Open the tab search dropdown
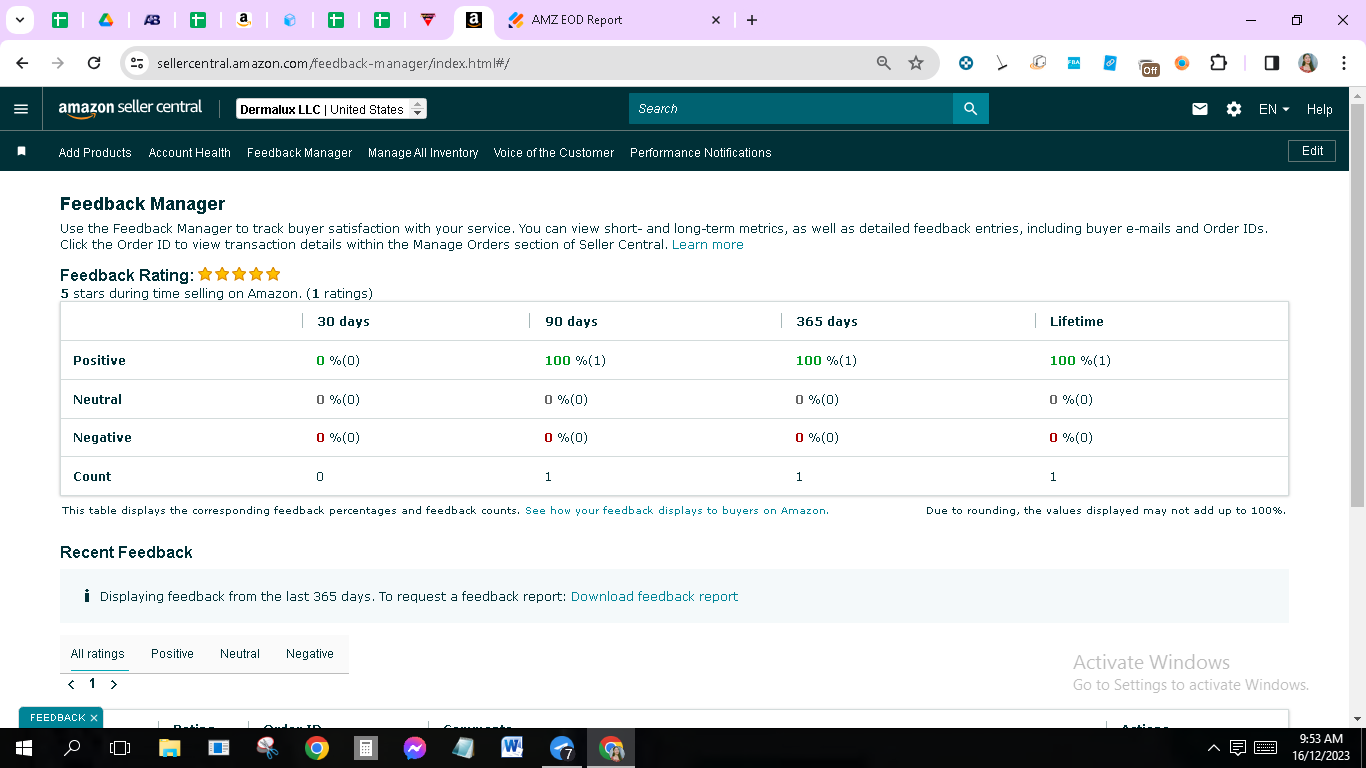This screenshot has width=1366, height=768. 19,20
